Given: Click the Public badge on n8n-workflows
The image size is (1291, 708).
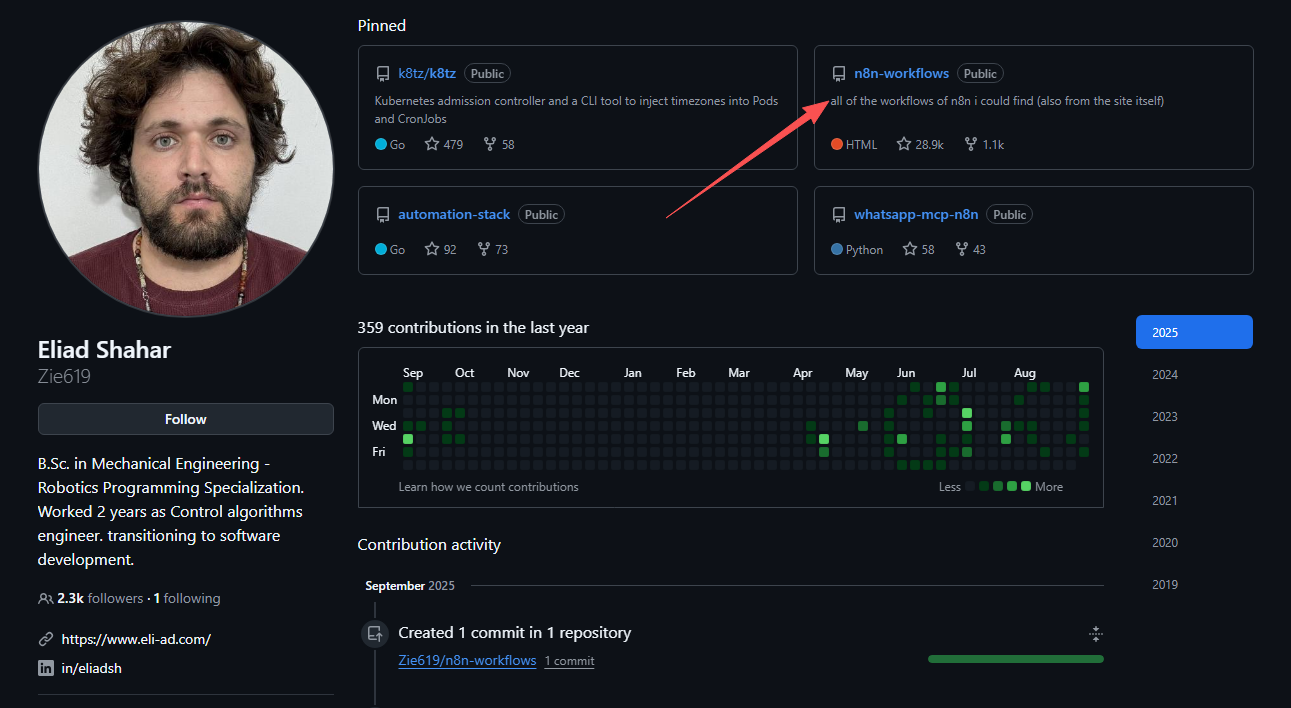Looking at the screenshot, I should pyautogui.click(x=980, y=73).
